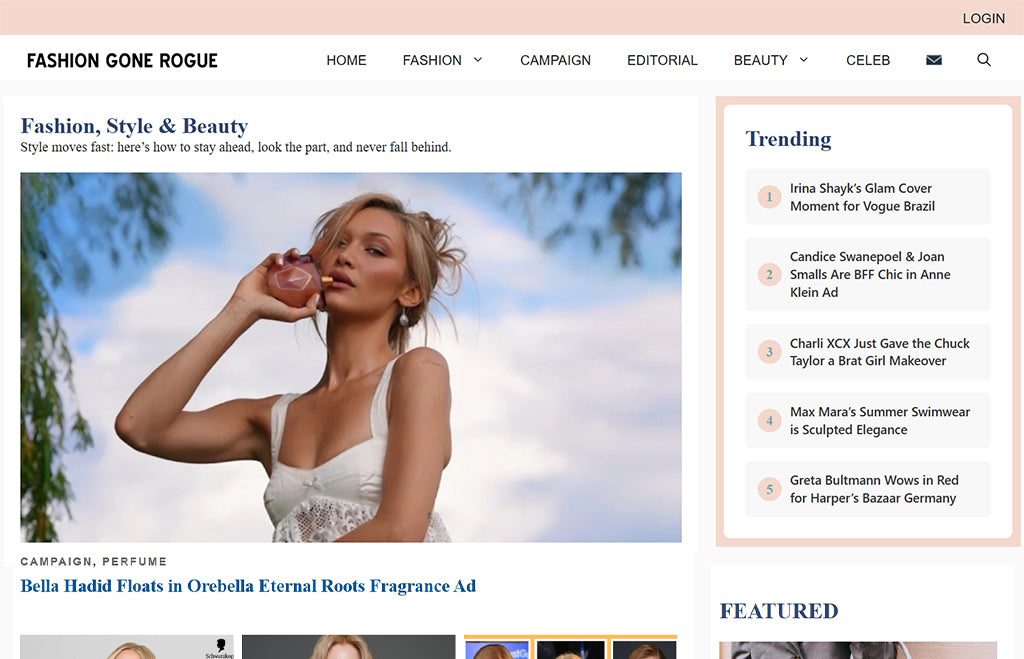This screenshot has width=1024, height=659.
Task: Select the Trending heading
Action: click(788, 139)
